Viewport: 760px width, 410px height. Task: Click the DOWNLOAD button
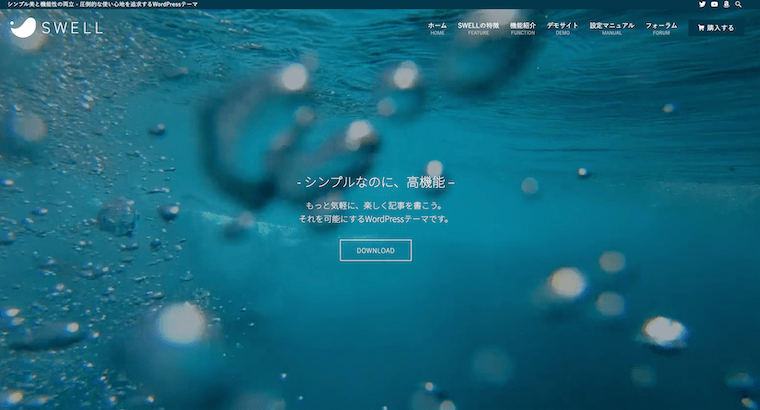[x=375, y=250]
